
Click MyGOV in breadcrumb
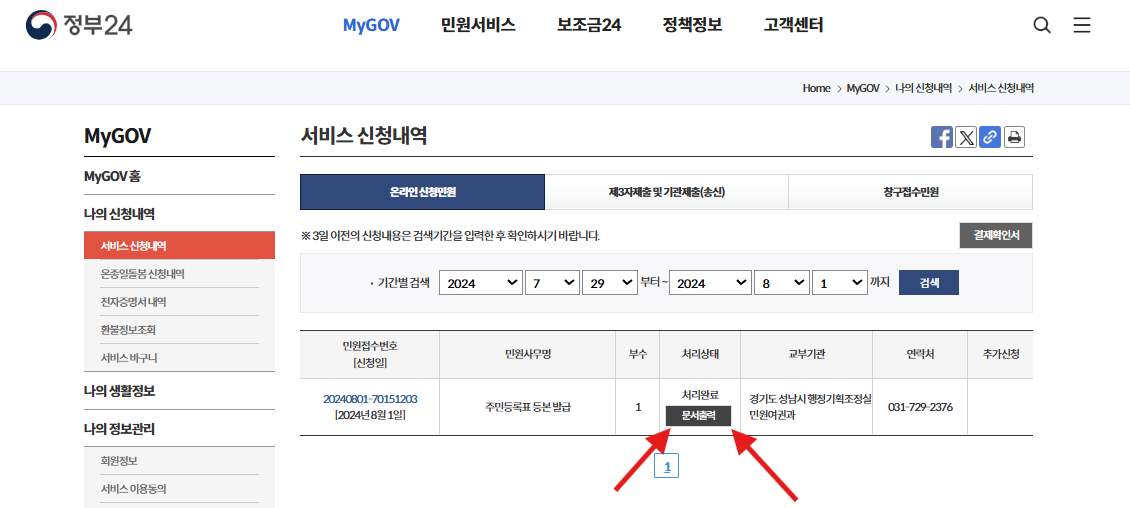tap(863, 88)
